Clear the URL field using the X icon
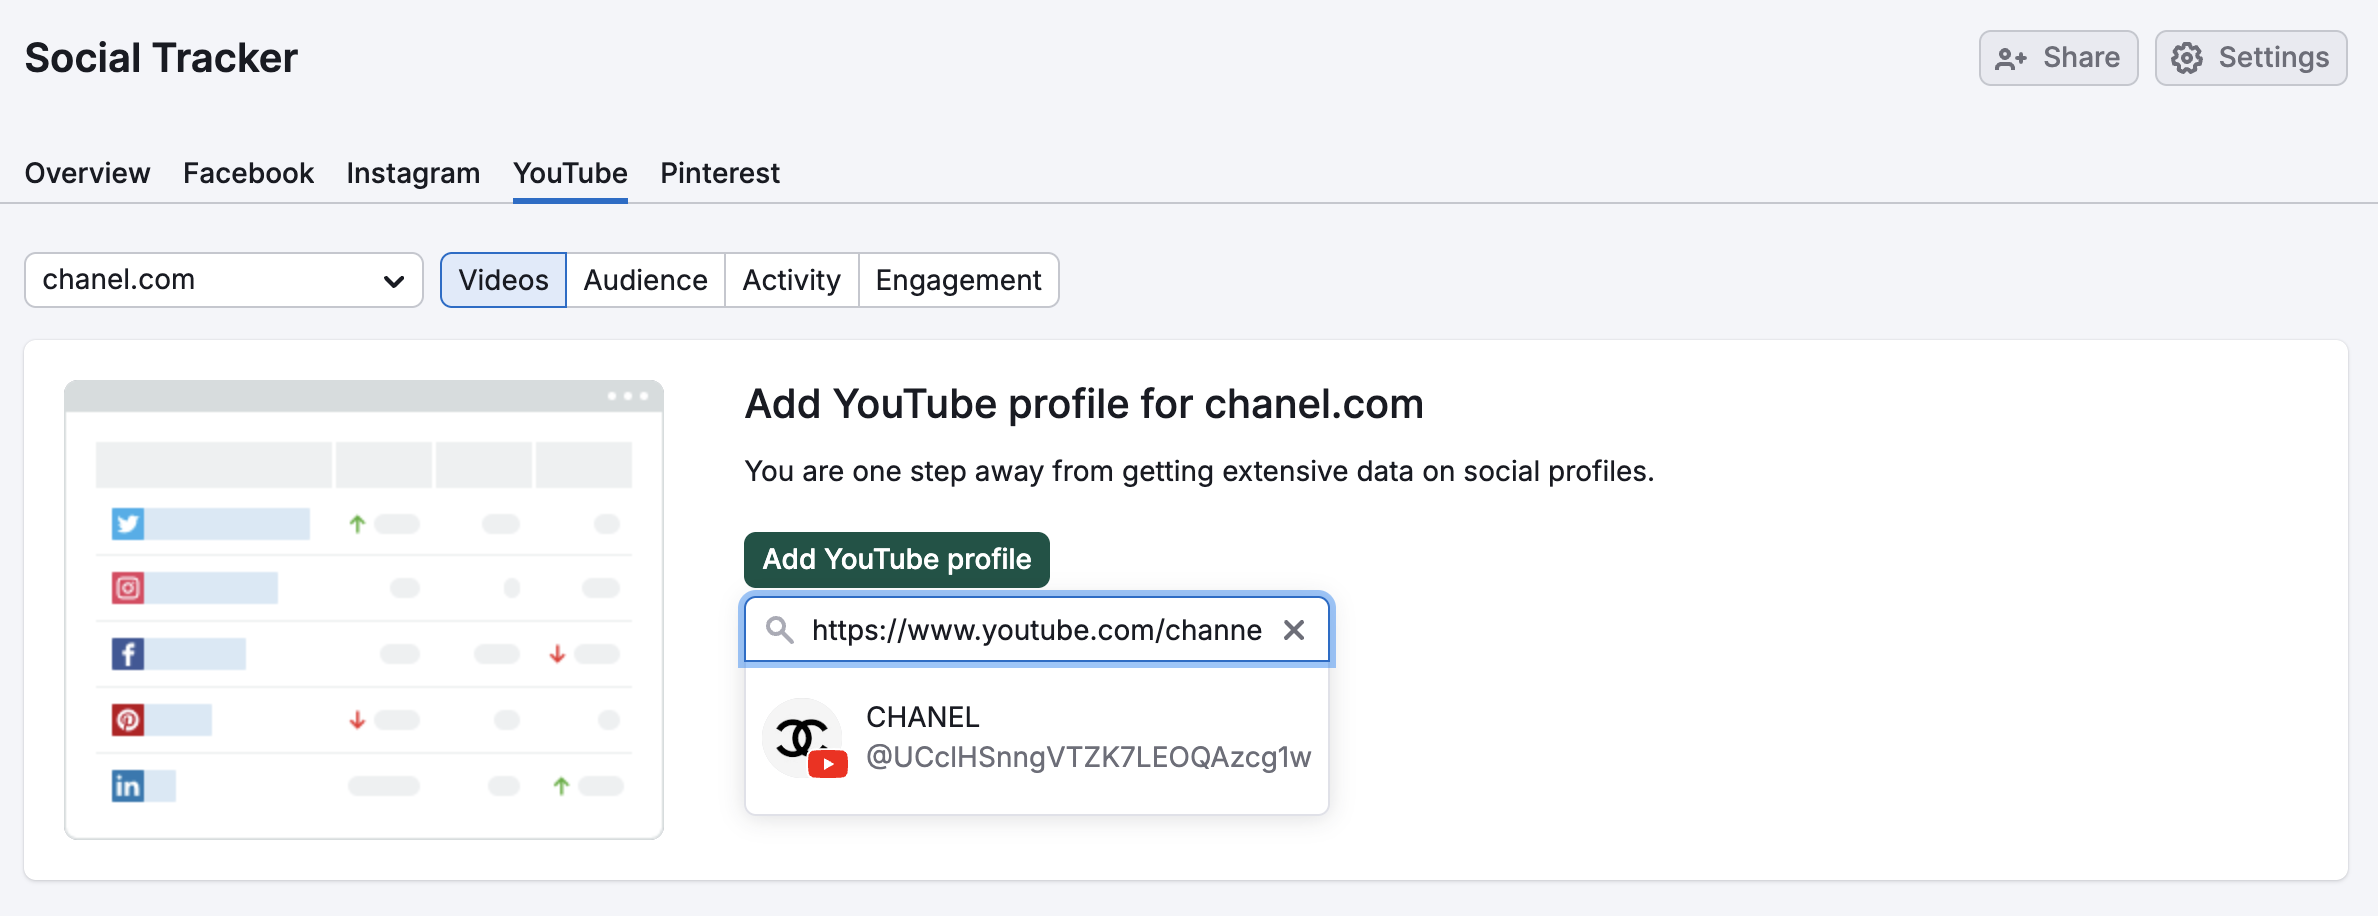2378x916 pixels. (1295, 630)
